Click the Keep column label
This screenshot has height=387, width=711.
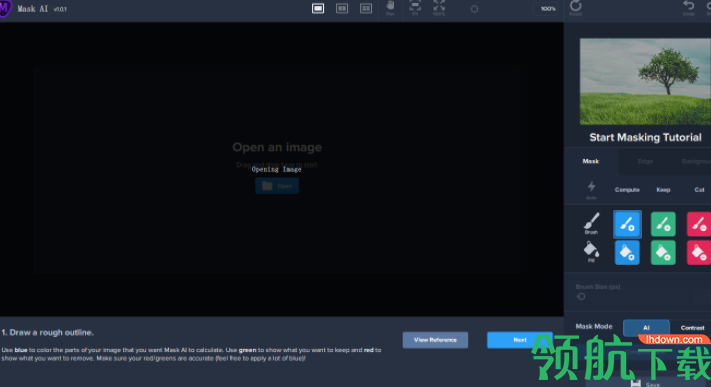pos(663,190)
